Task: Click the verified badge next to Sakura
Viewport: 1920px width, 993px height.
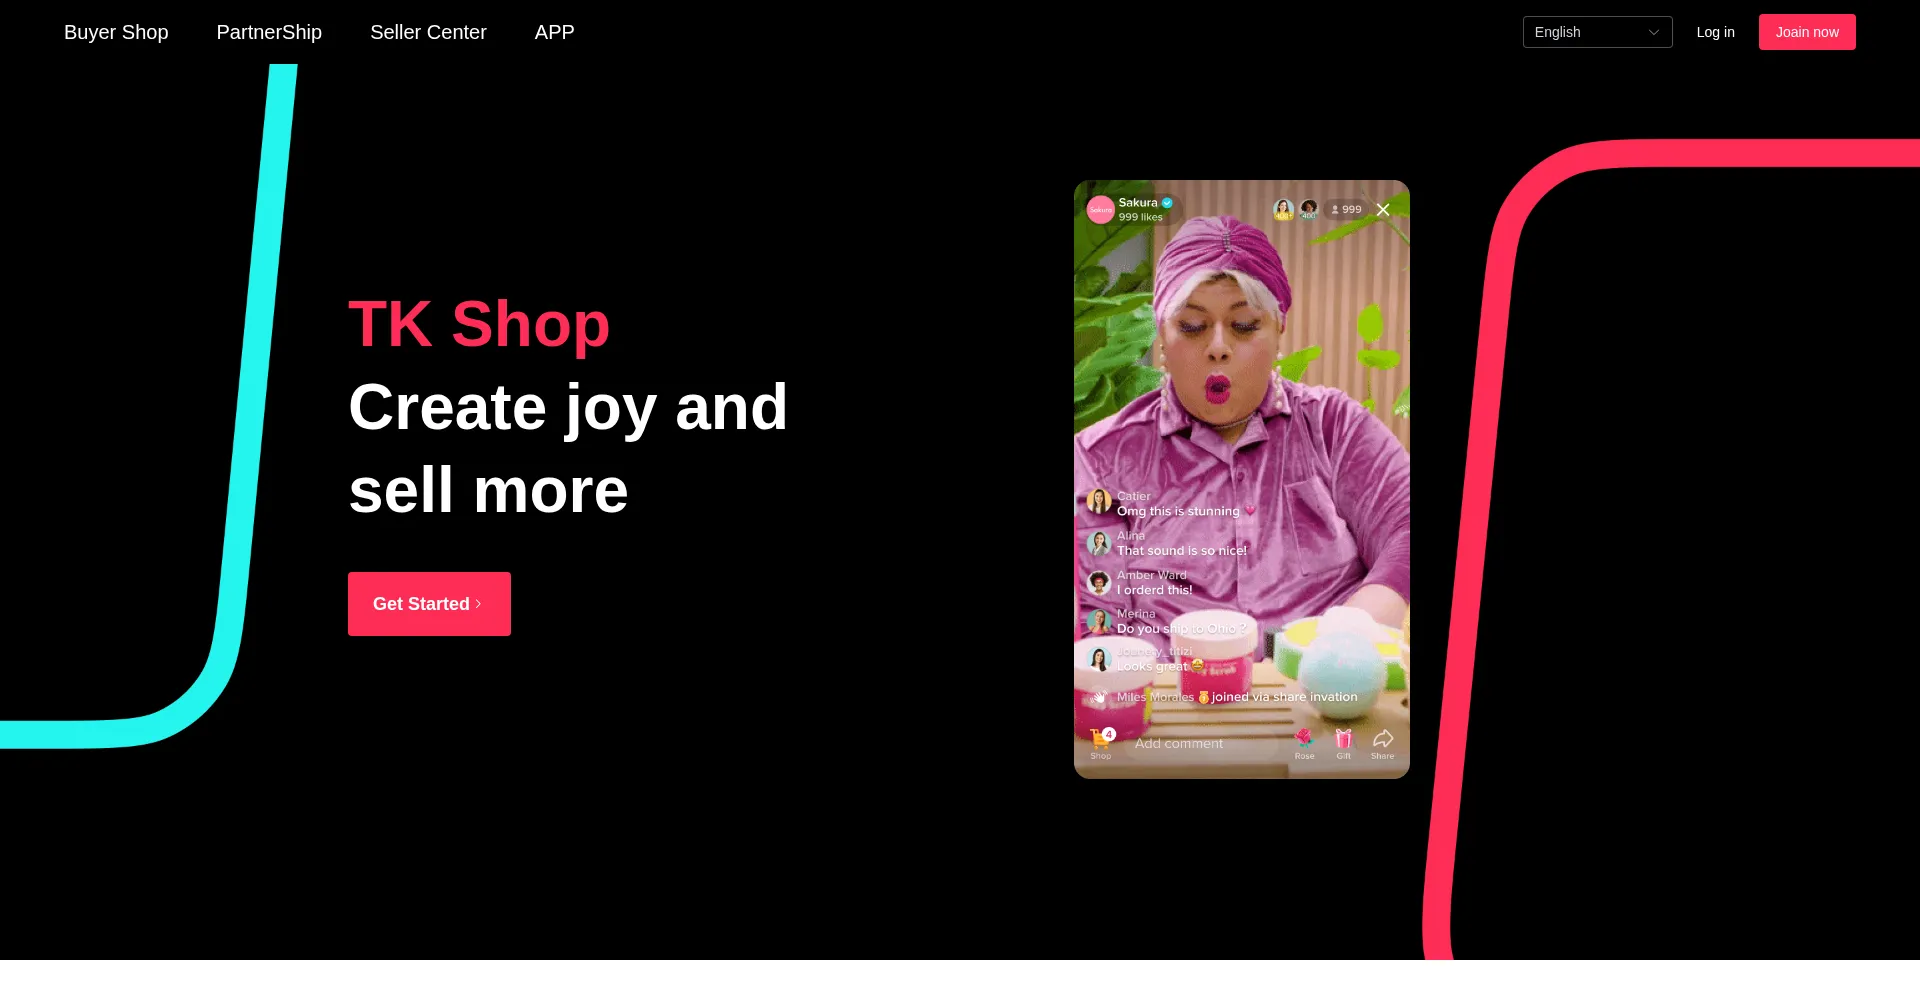Action: 1167,202
